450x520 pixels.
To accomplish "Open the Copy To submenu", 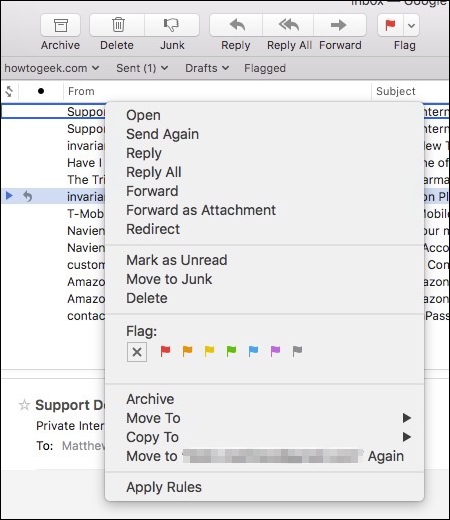I will coord(265,437).
